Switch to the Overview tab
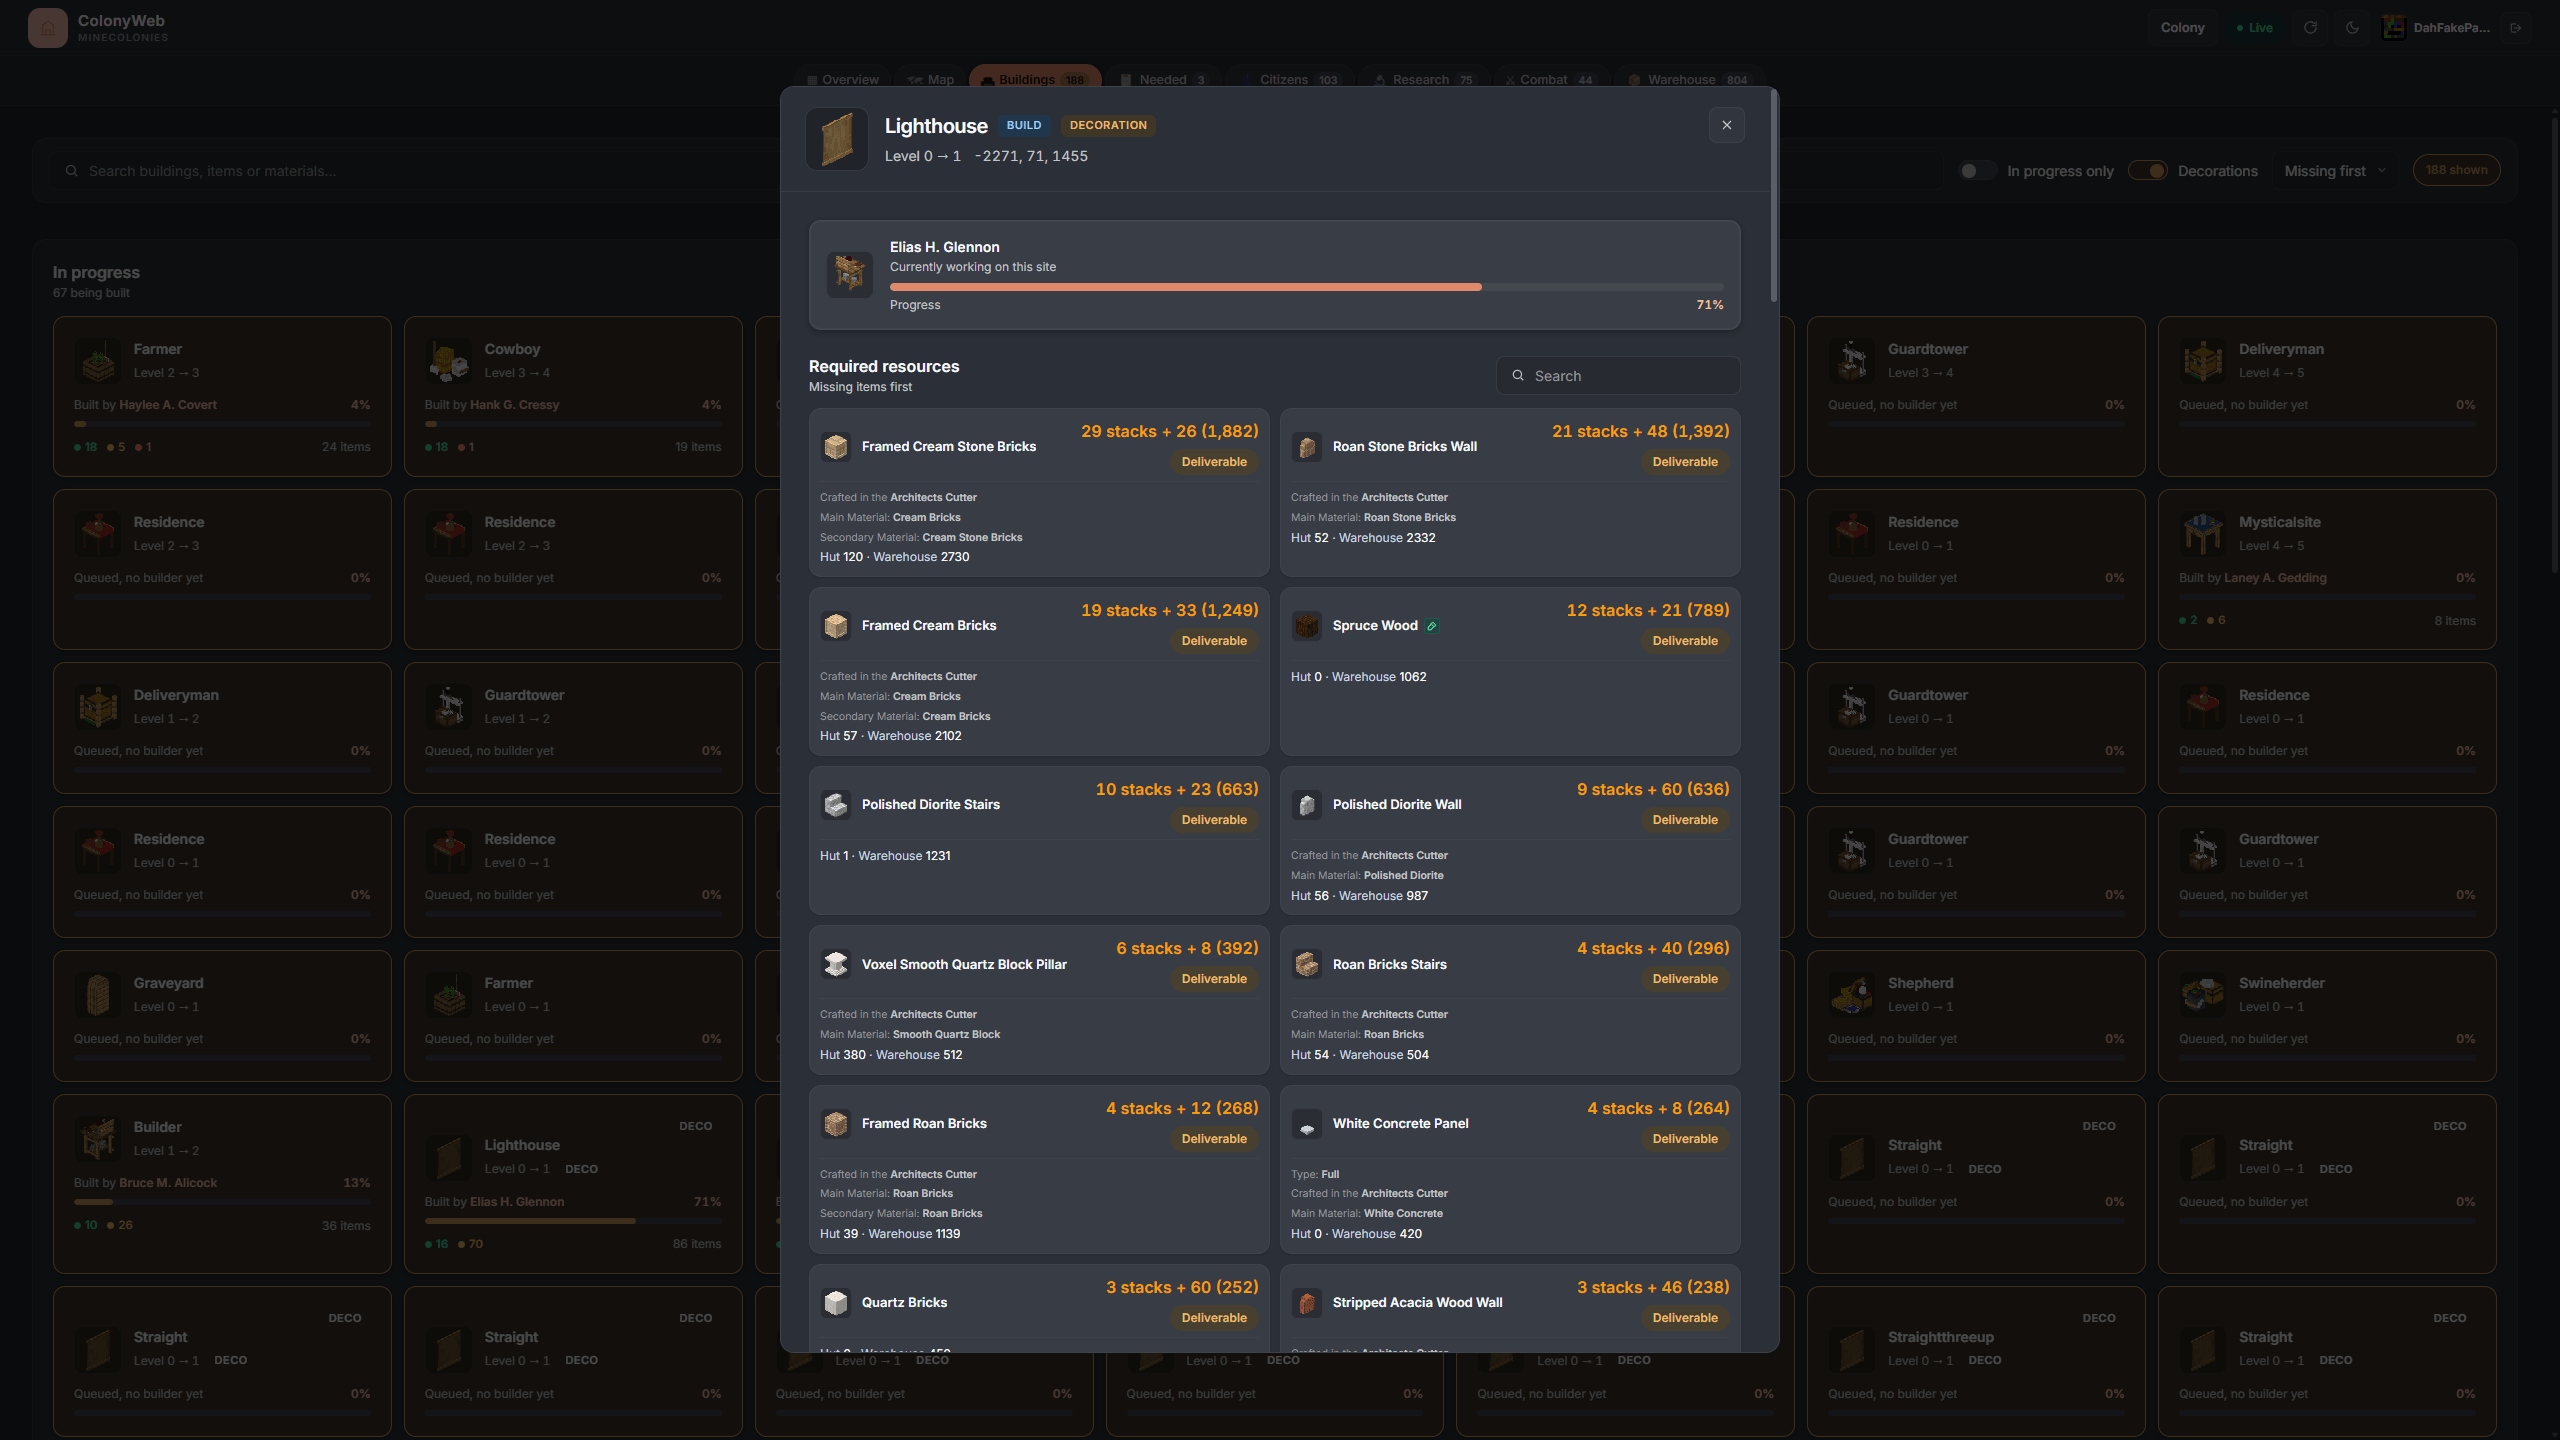 [843, 79]
